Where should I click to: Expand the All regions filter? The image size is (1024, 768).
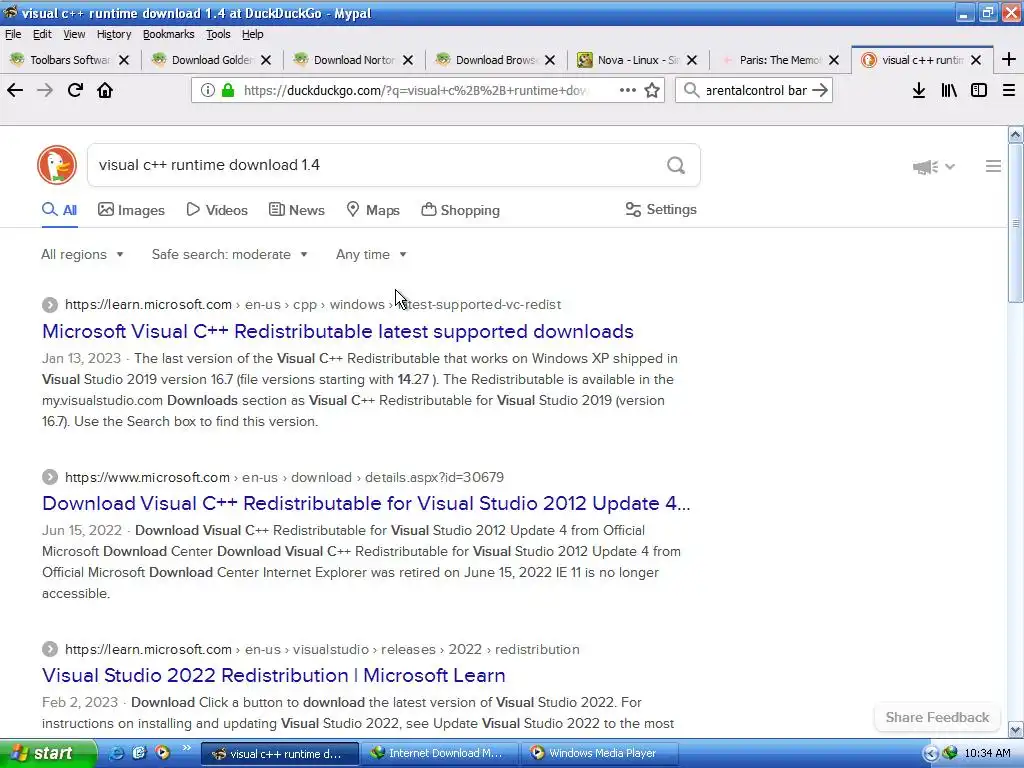82,255
